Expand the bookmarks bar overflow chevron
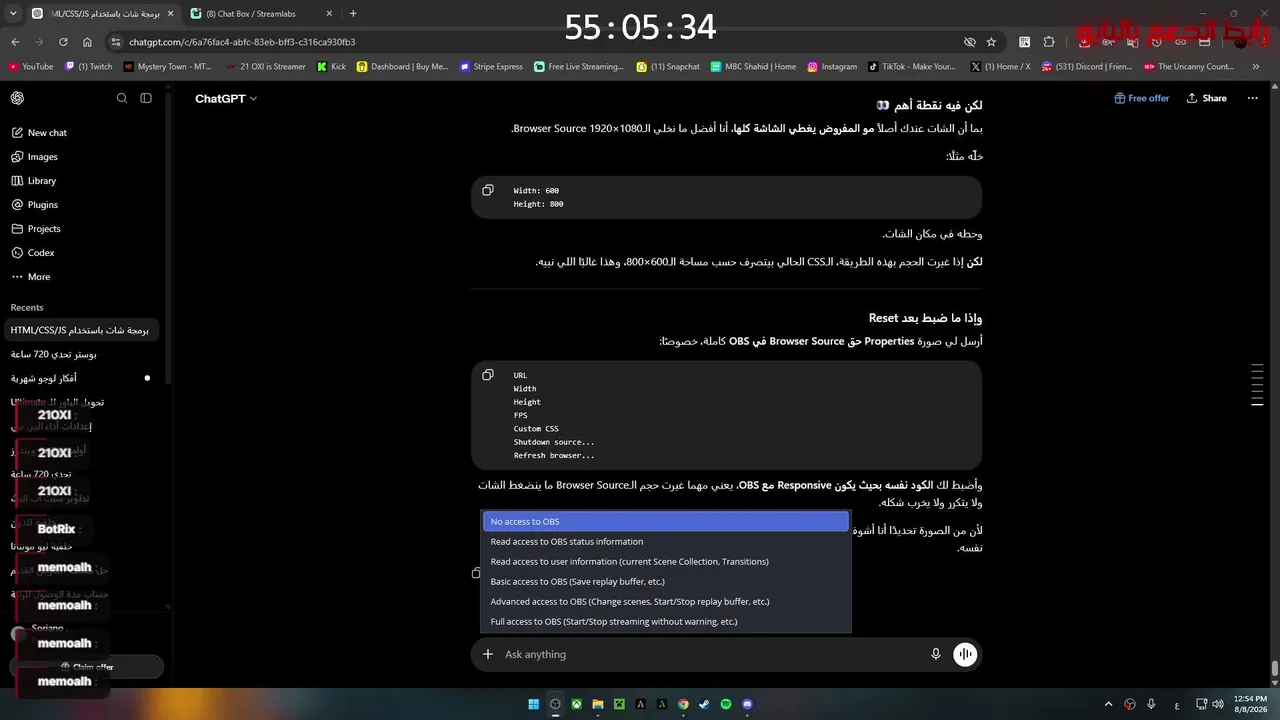Image resolution: width=1280 pixels, height=720 pixels. click(x=1257, y=67)
